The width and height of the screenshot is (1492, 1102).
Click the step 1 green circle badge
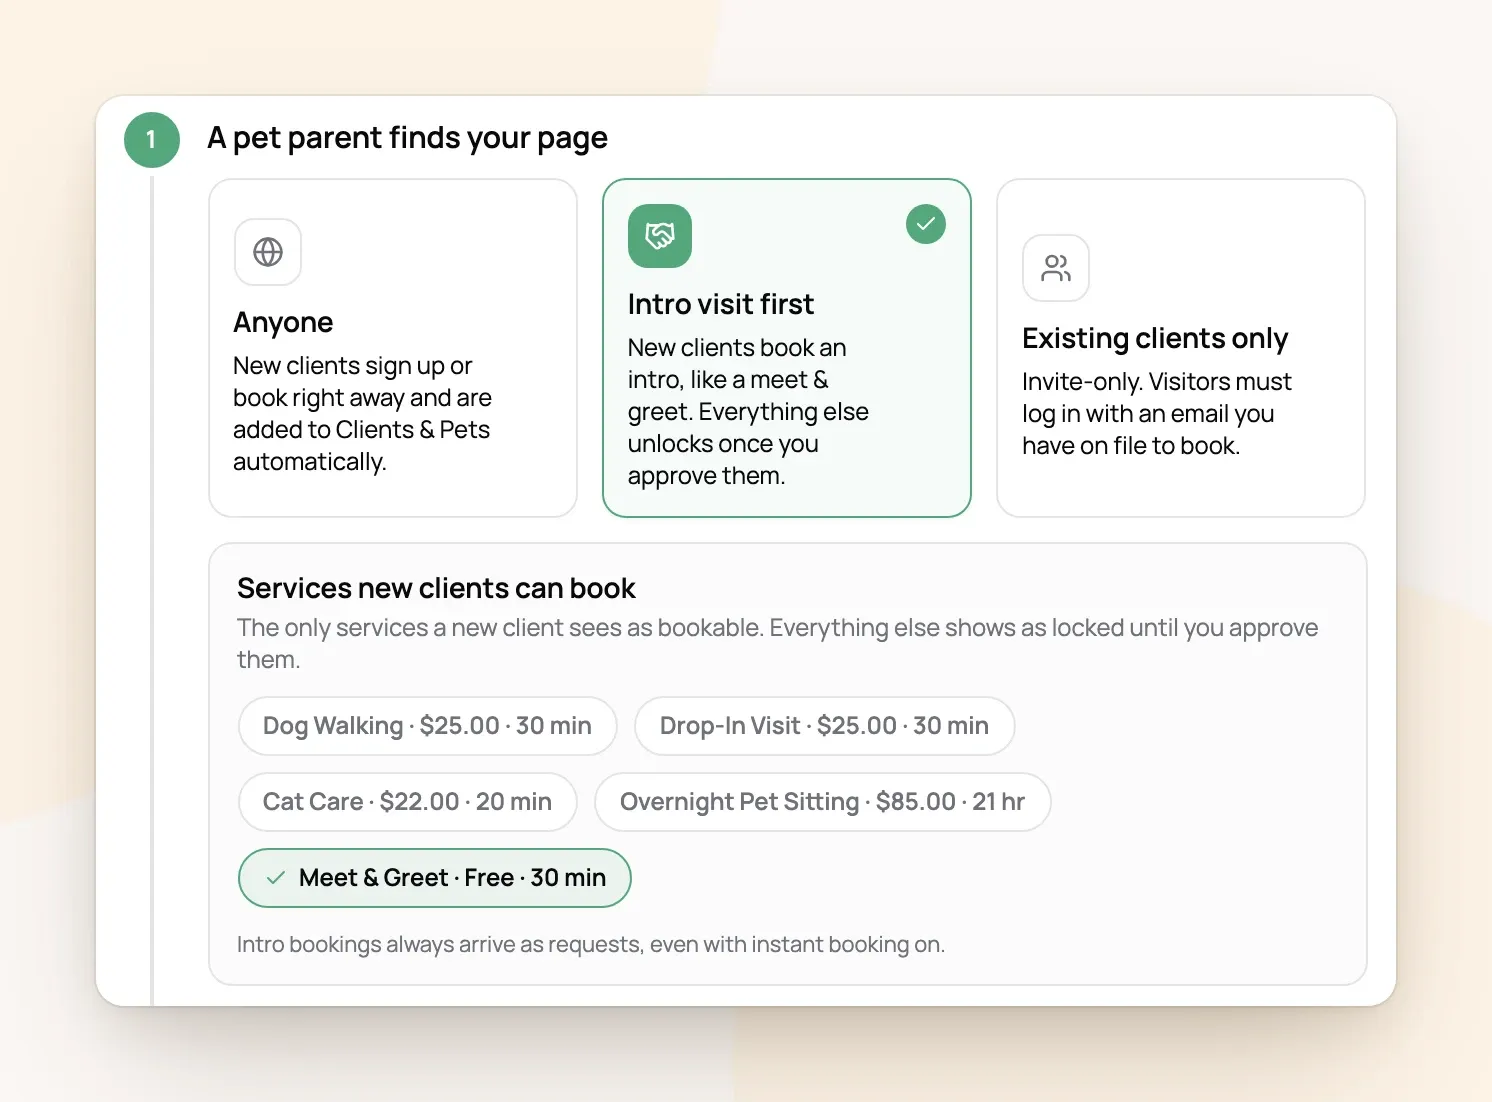point(152,140)
